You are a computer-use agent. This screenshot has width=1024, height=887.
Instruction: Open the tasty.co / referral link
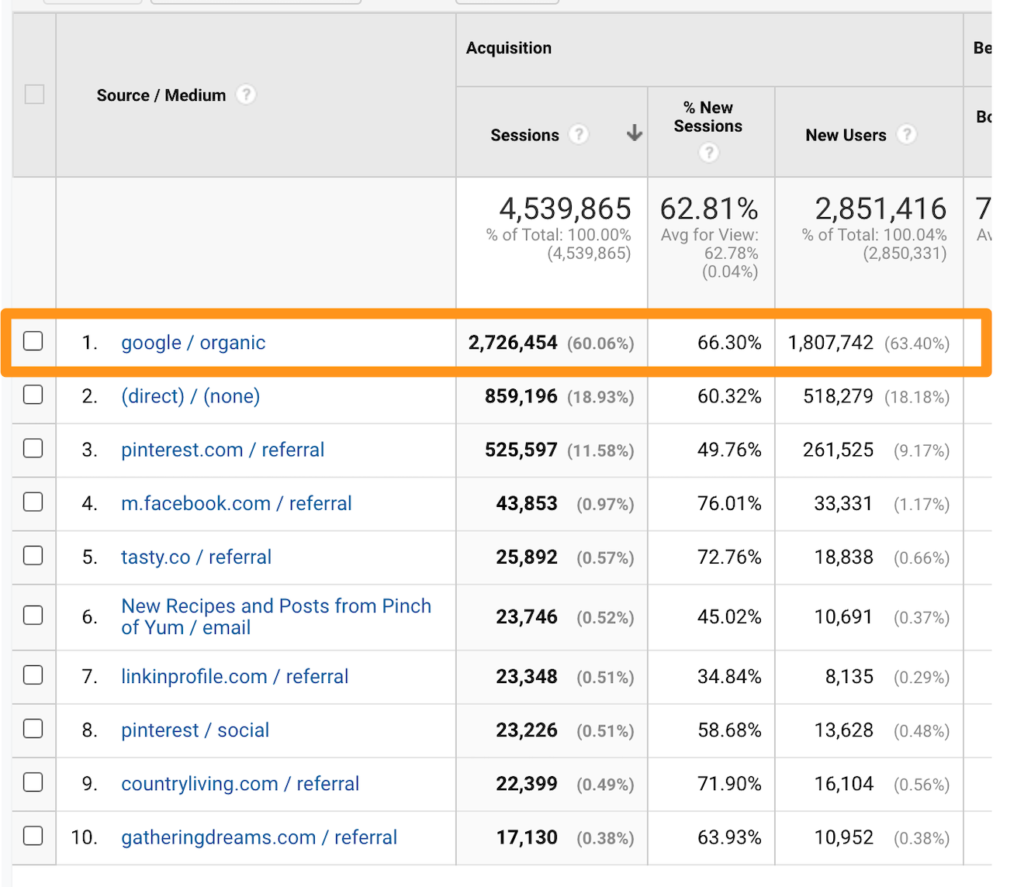click(196, 556)
